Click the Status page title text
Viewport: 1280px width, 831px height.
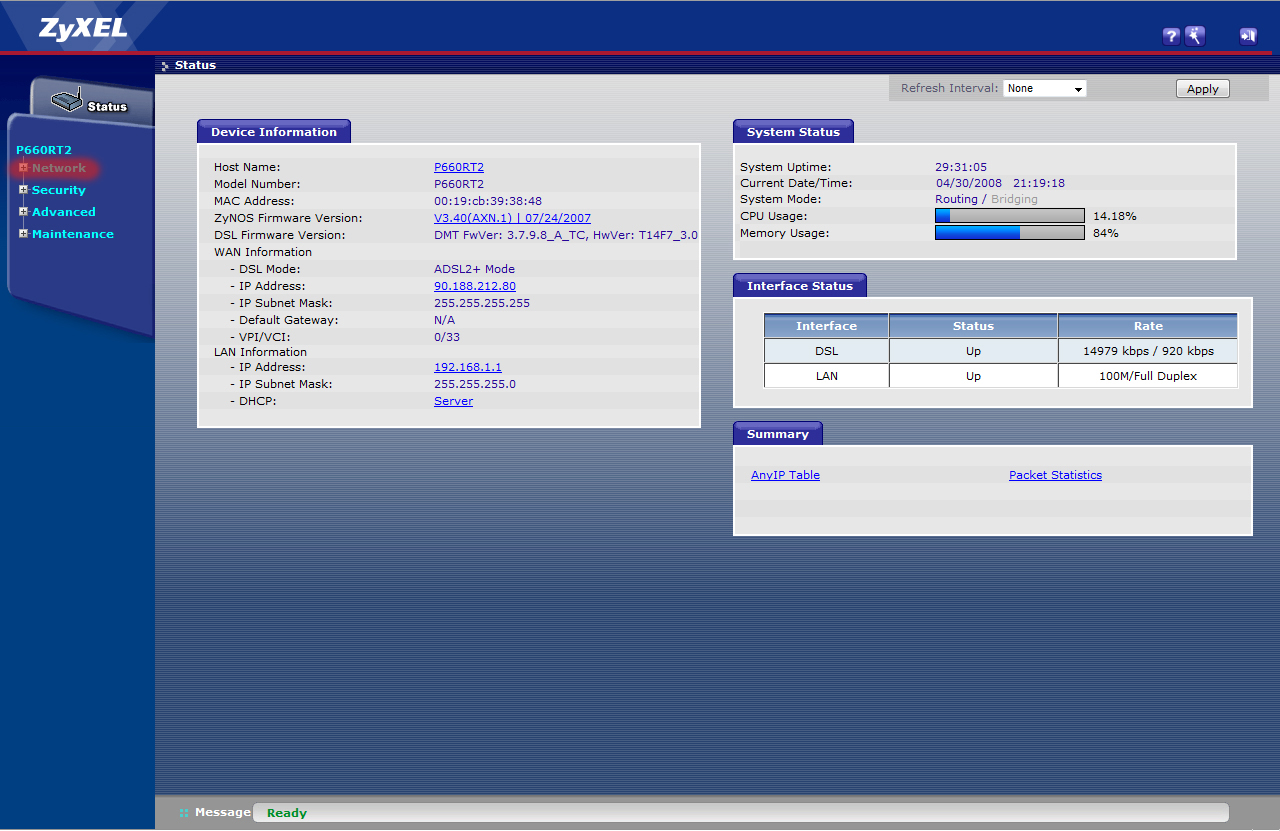point(195,65)
